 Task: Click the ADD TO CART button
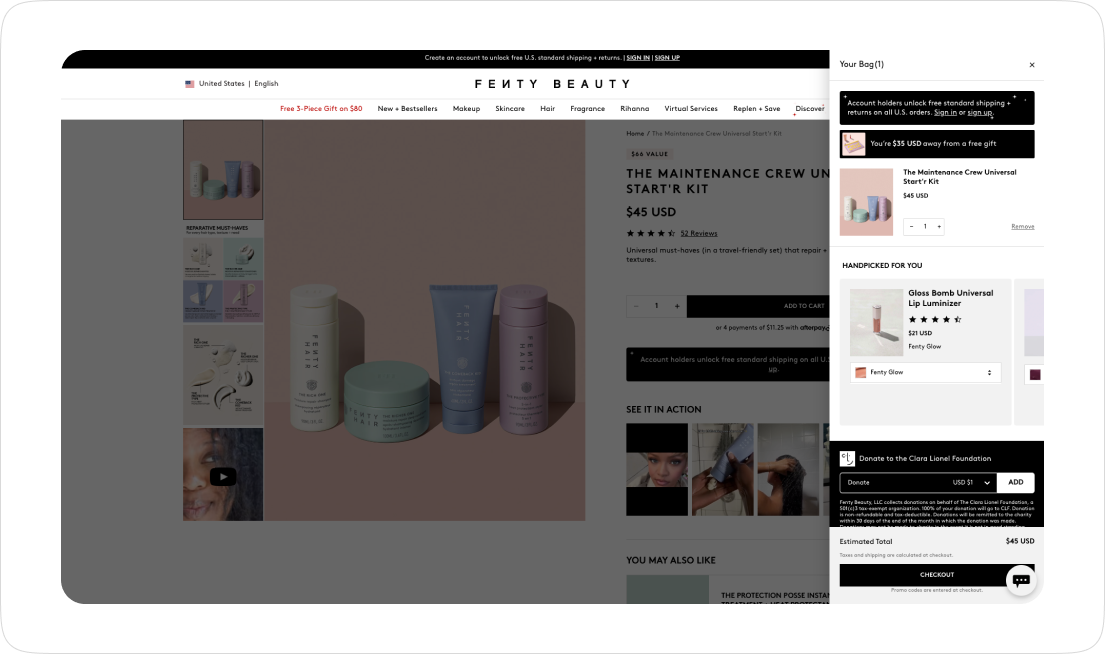click(758, 306)
